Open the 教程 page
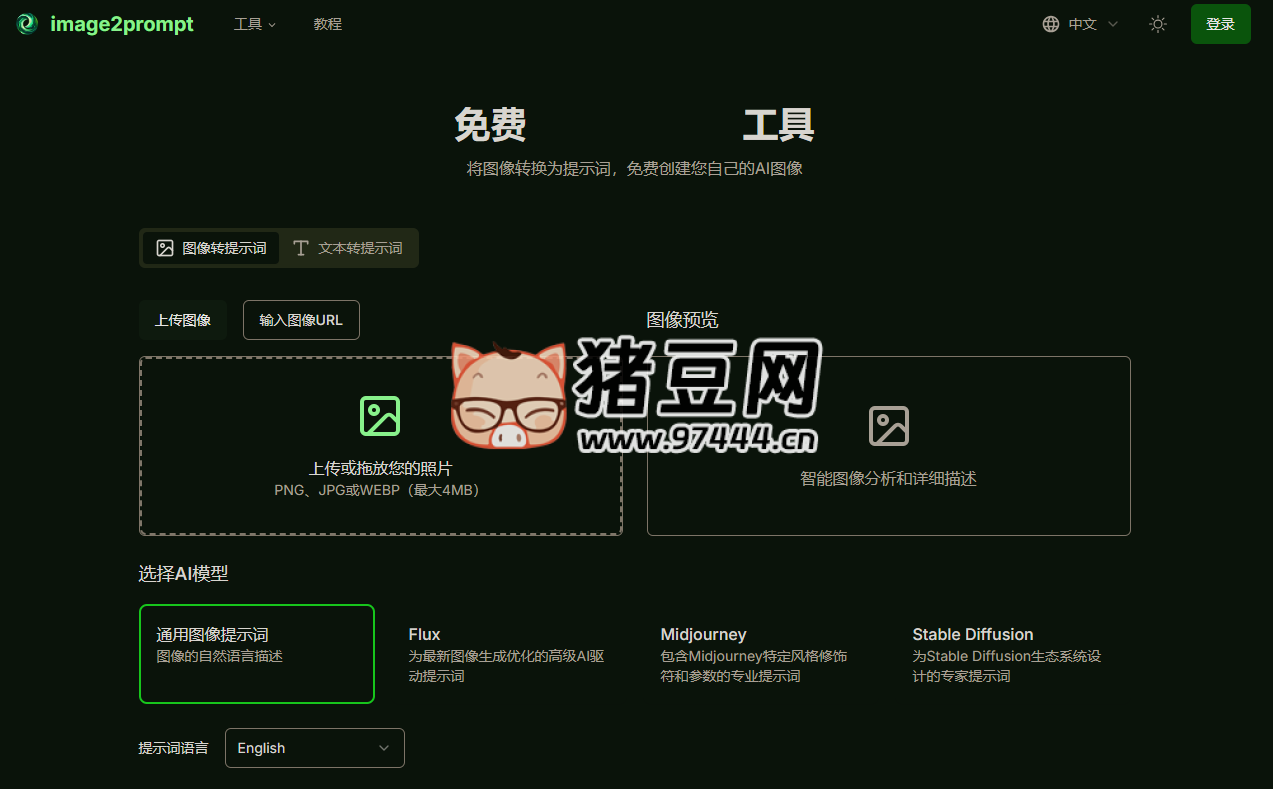 pos(328,24)
